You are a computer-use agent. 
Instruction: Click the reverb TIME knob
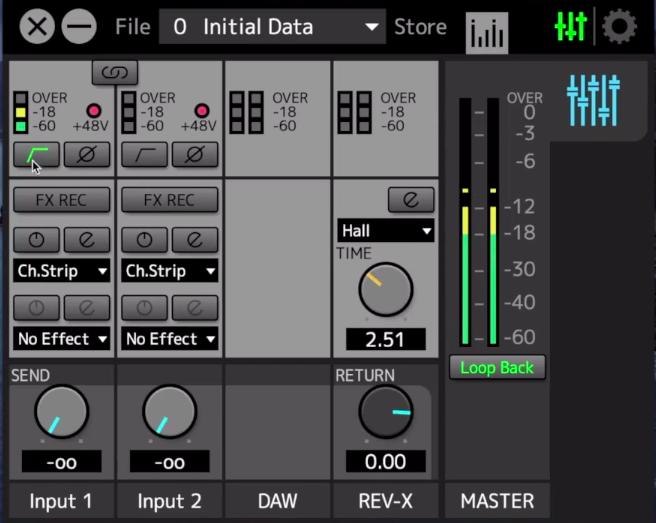click(385, 290)
